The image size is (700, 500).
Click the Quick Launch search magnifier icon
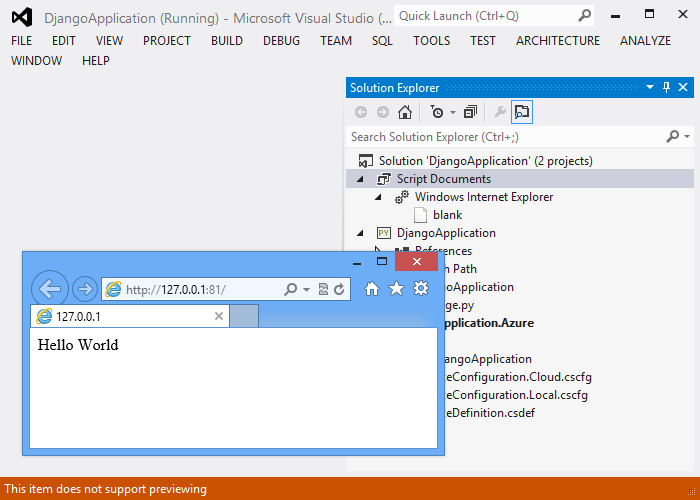(x=584, y=16)
